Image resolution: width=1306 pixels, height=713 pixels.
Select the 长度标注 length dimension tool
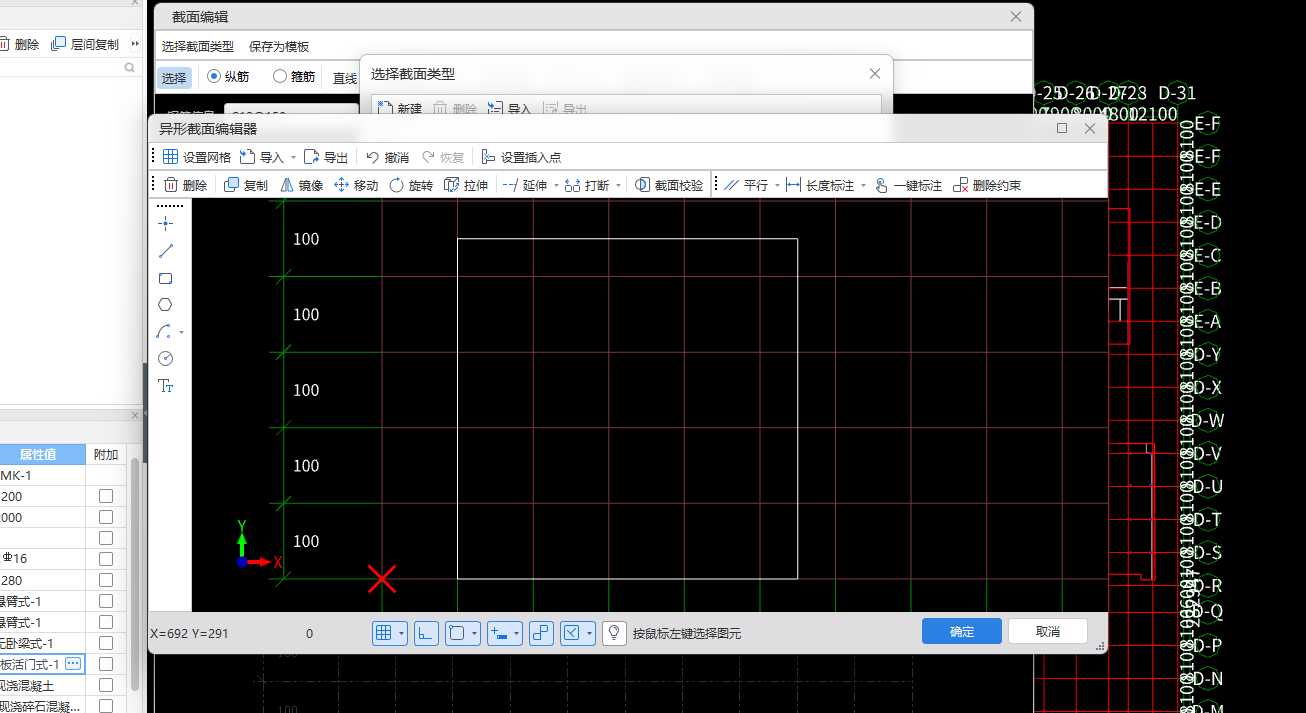[820, 185]
